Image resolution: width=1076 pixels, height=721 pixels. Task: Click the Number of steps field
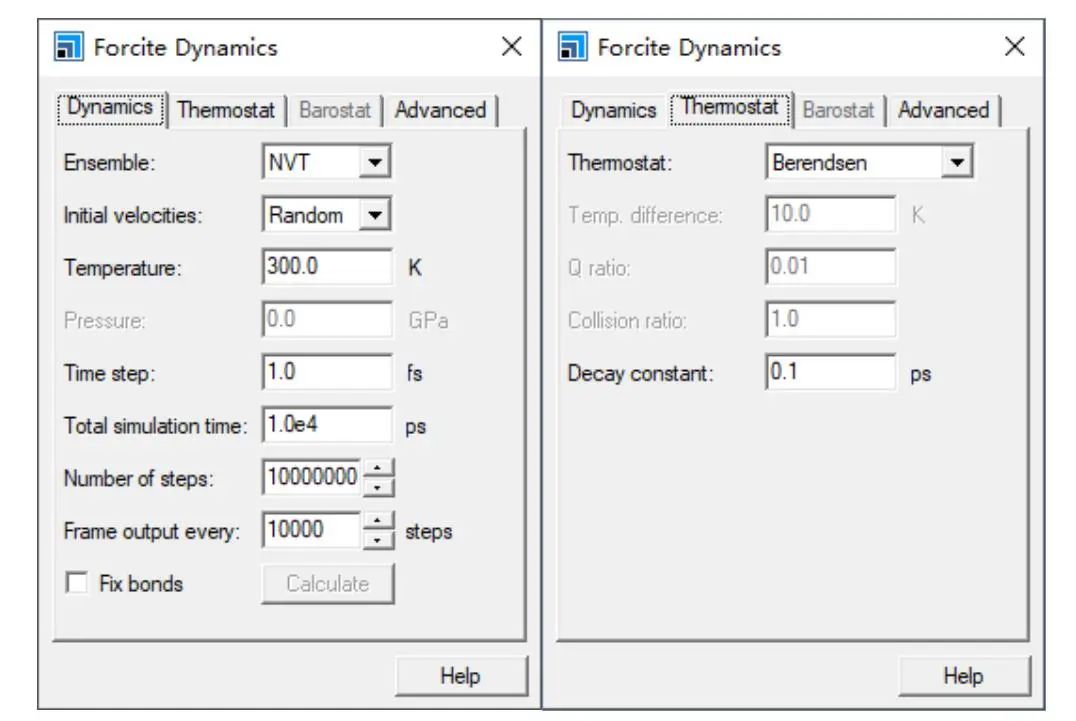coord(312,477)
